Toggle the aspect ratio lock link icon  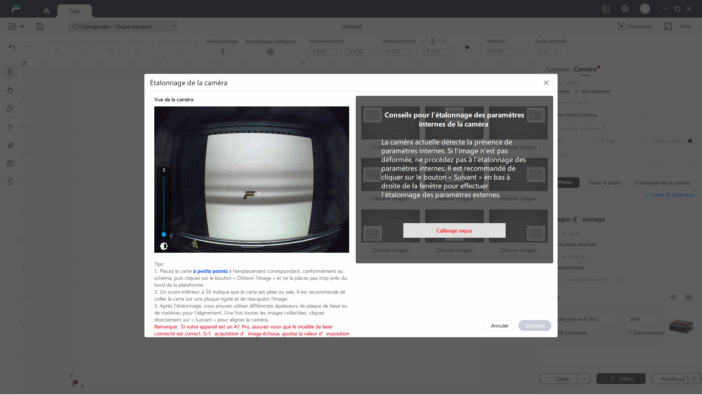[433, 41]
